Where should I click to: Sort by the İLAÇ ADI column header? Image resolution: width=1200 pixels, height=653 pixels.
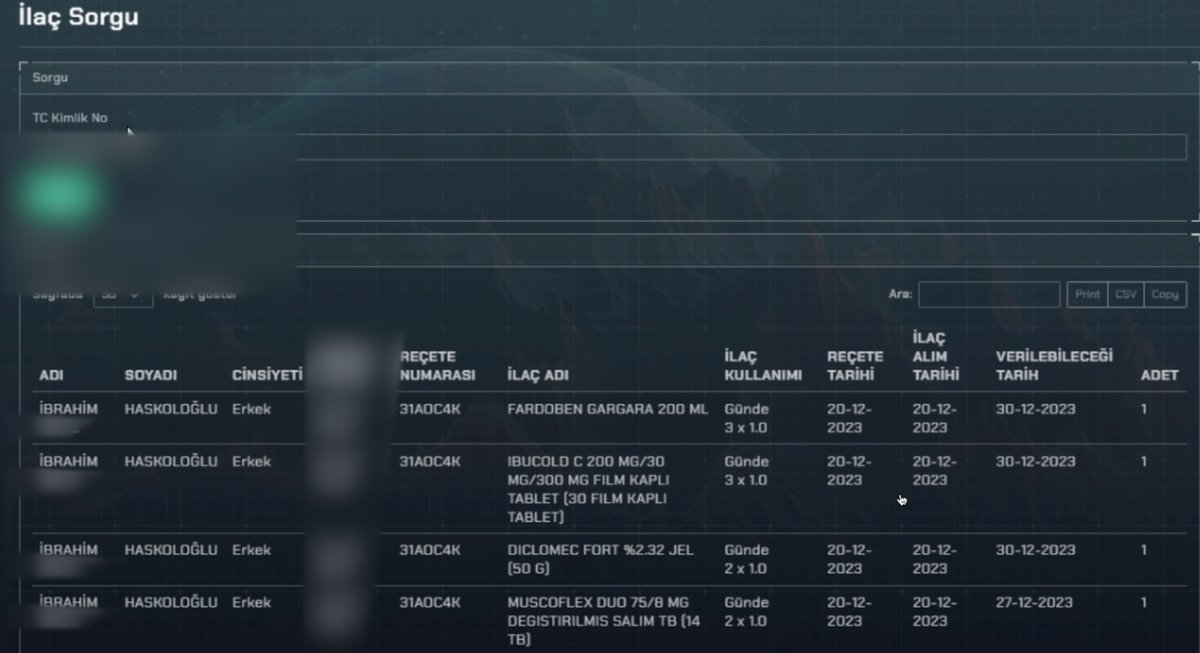[x=538, y=375]
